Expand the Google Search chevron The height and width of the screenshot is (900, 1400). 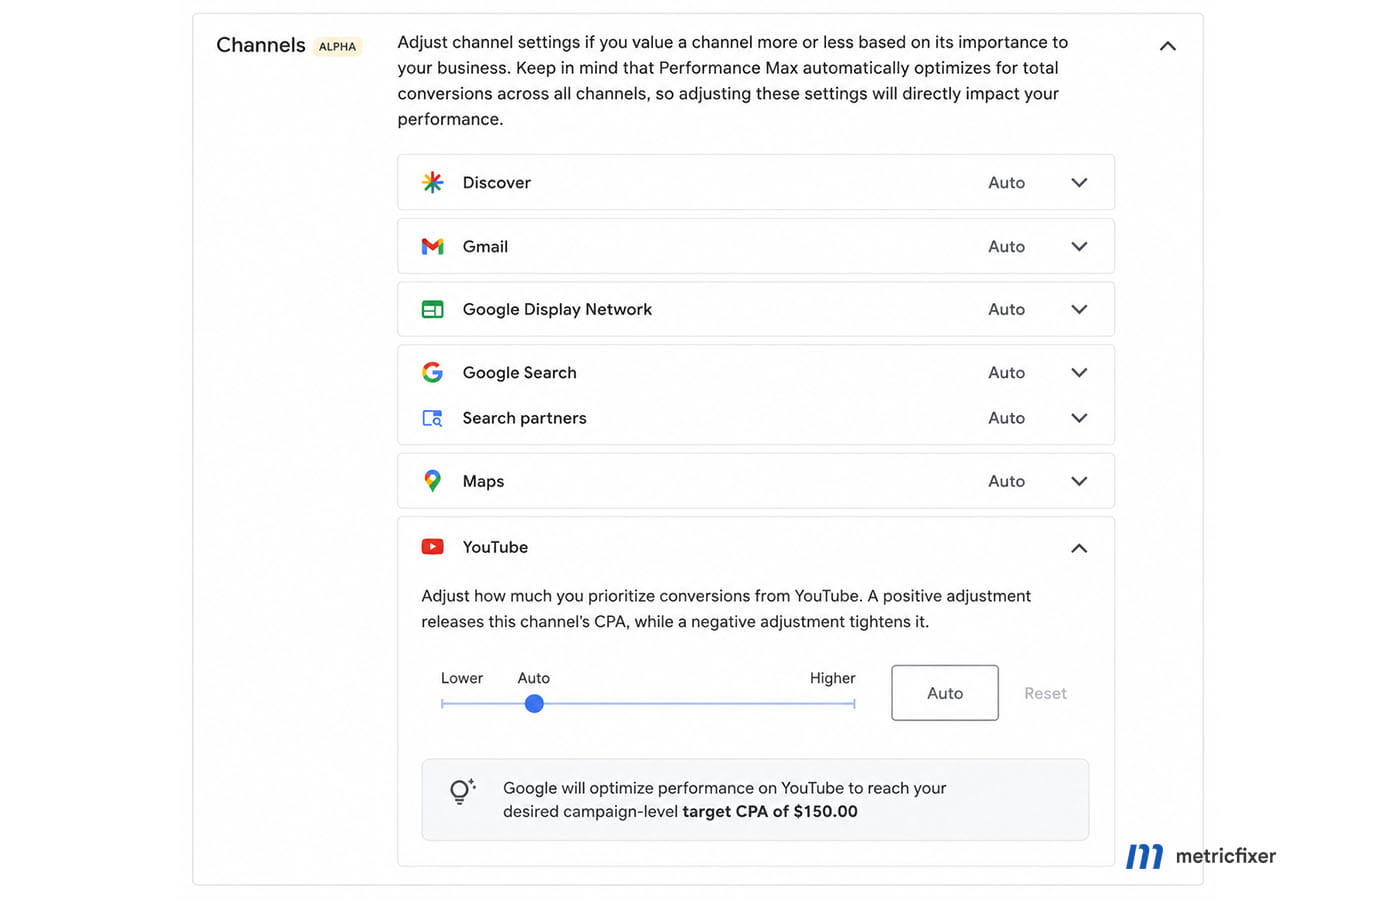pyautogui.click(x=1079, y=373)
